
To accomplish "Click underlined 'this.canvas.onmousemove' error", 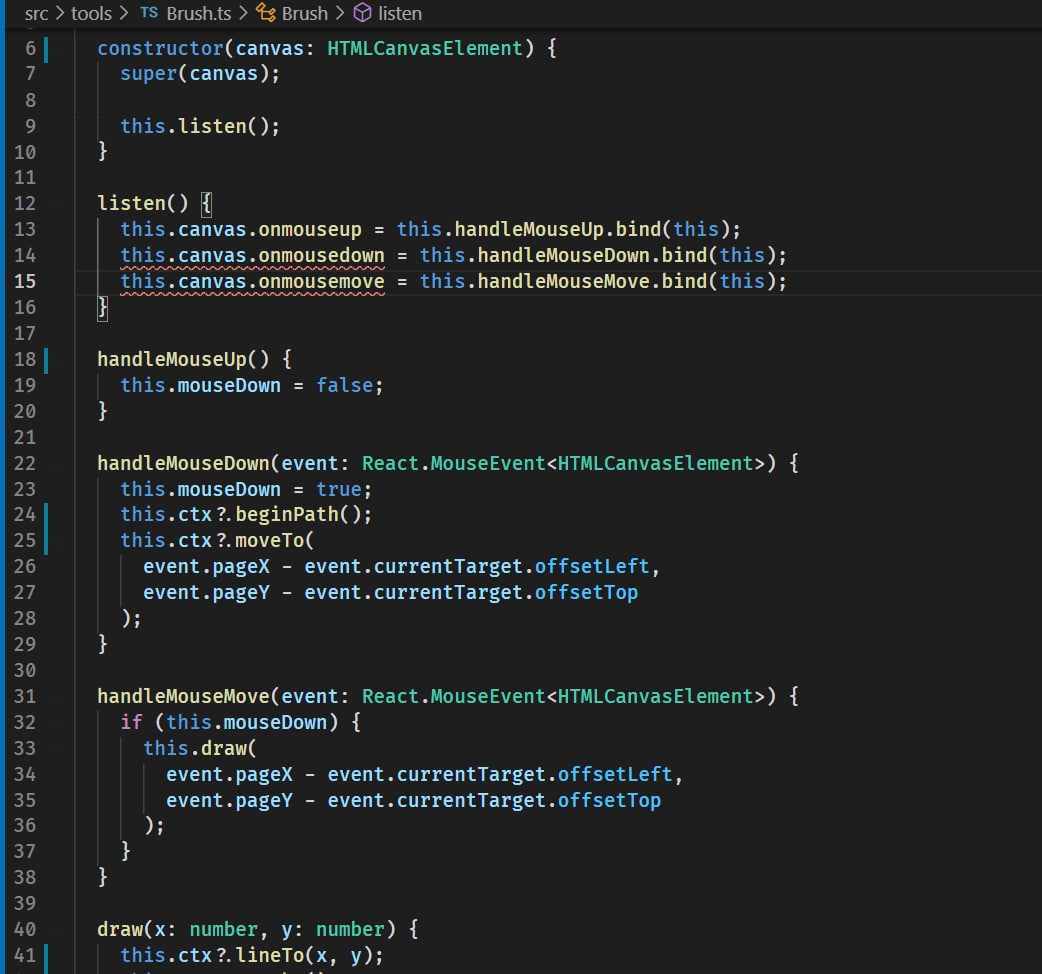I will tap(253, 282).
